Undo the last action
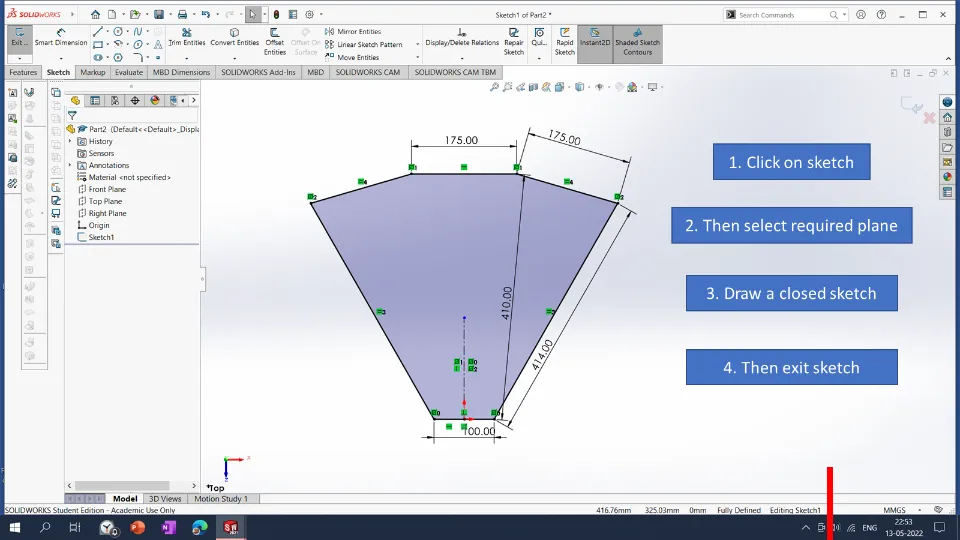 [206, 15]
